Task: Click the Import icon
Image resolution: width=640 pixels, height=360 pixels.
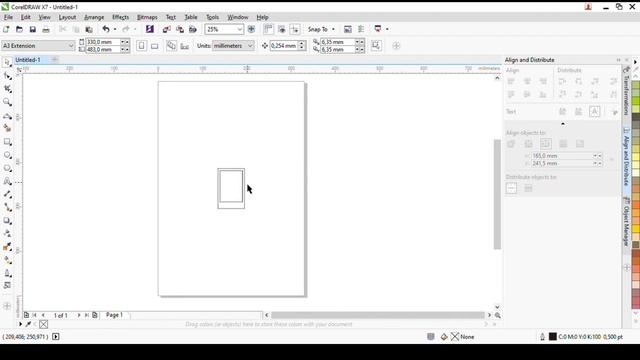Action: pyautogui.click(x=167, y=29)
